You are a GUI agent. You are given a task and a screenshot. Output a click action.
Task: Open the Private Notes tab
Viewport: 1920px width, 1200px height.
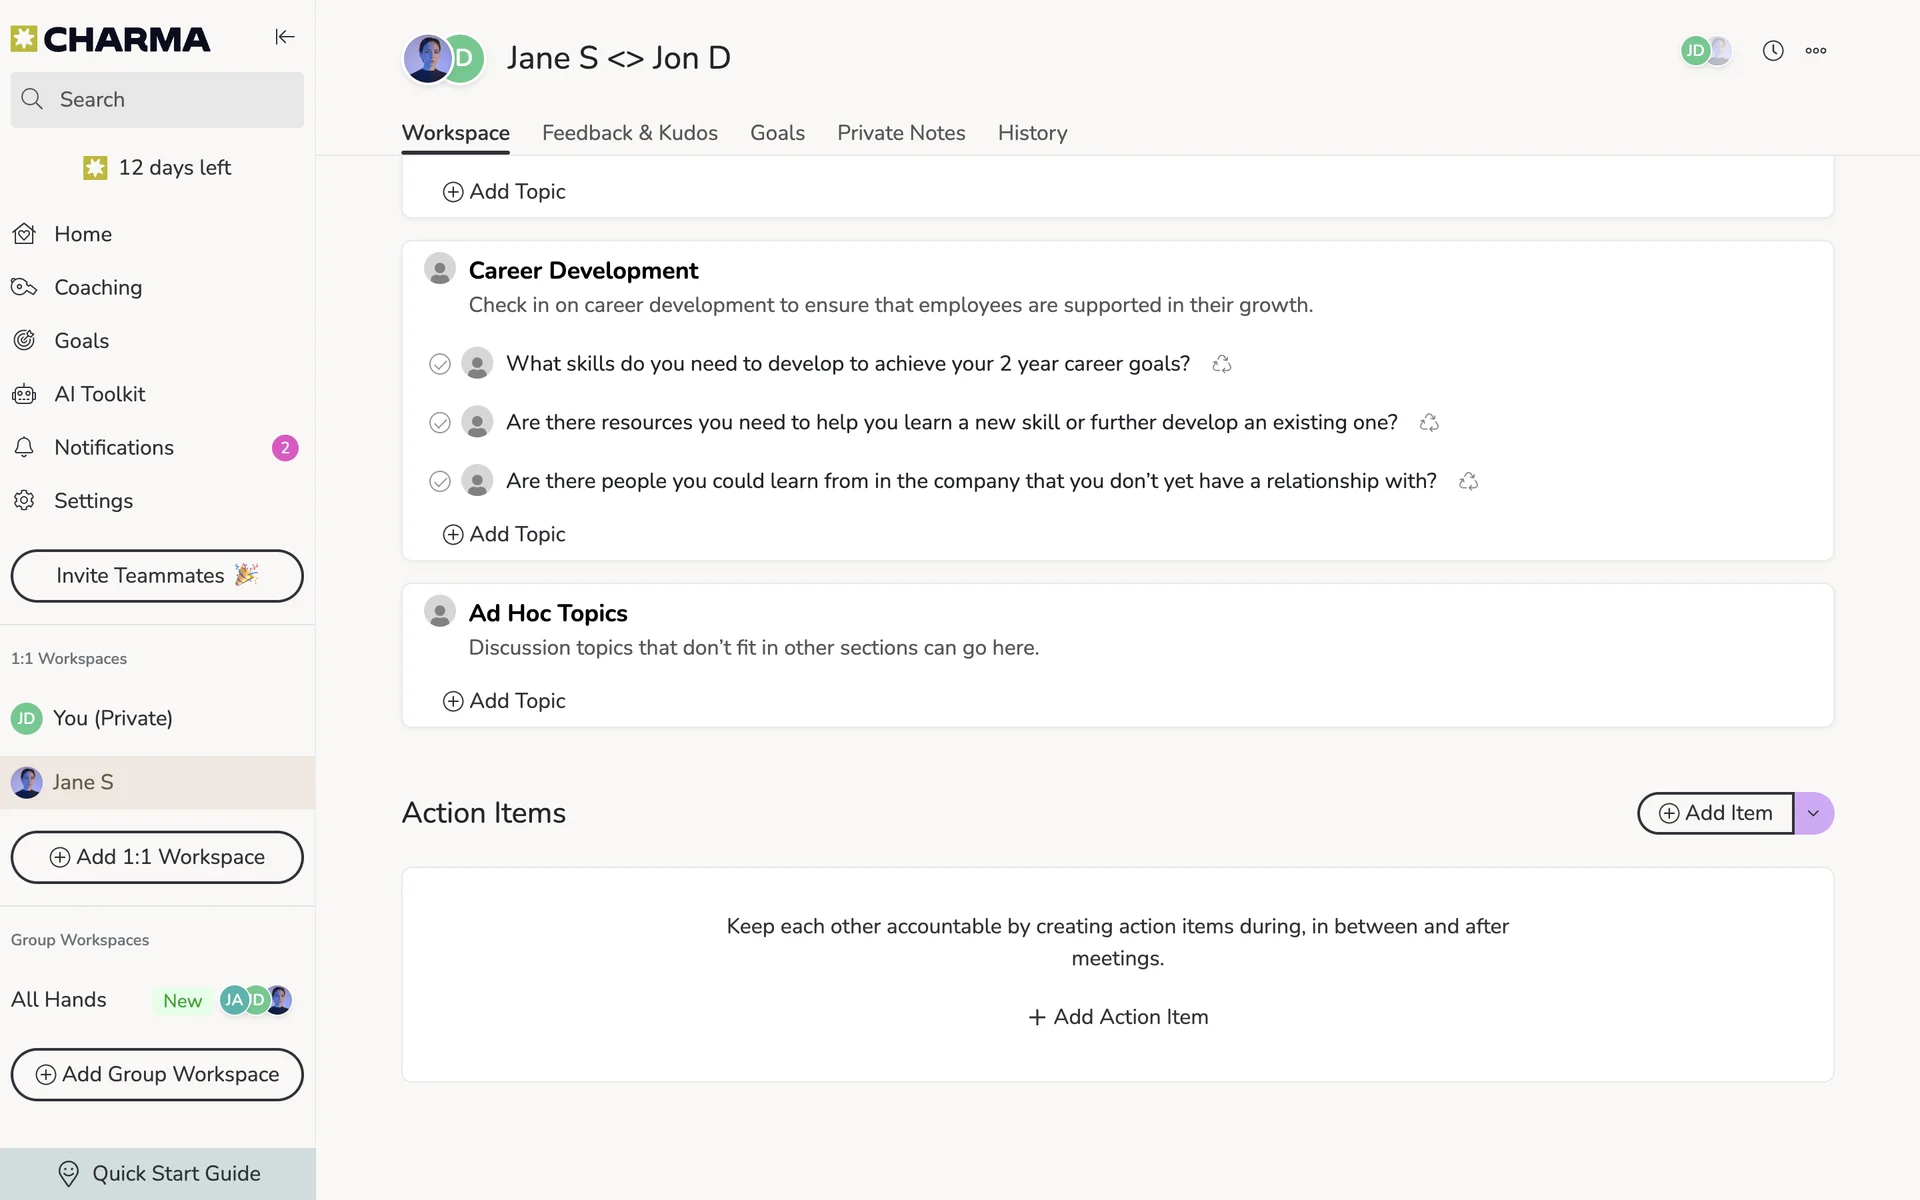click(901, 133)
